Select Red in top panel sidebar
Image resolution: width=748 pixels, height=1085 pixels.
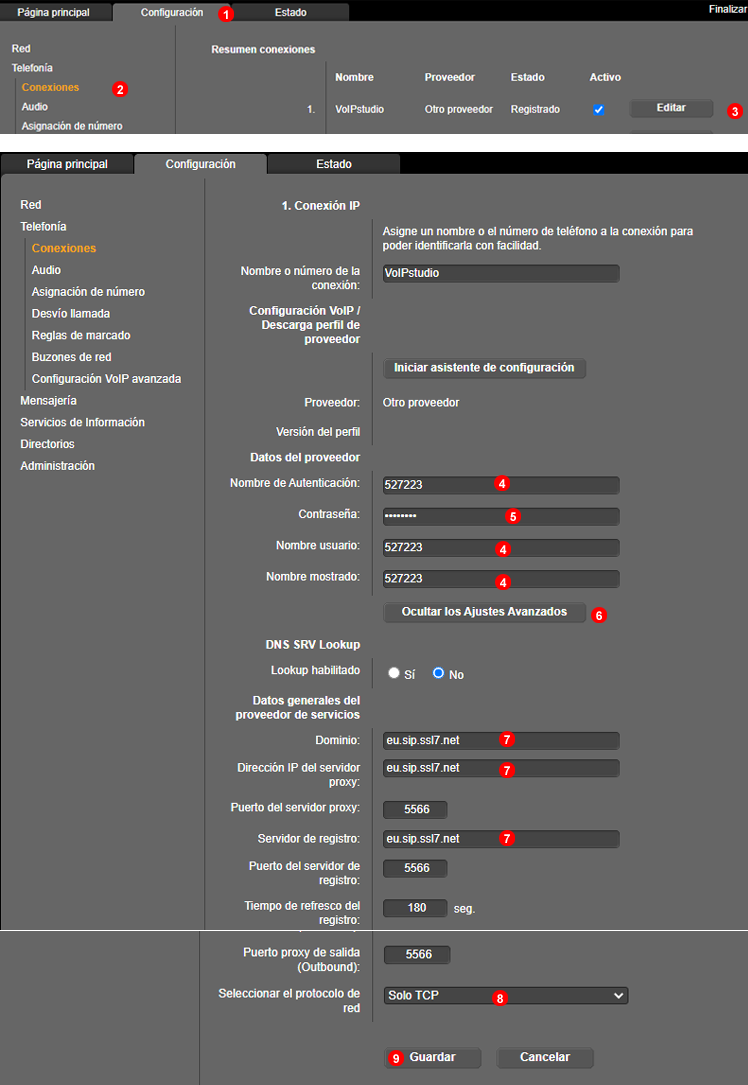point(21,48)
